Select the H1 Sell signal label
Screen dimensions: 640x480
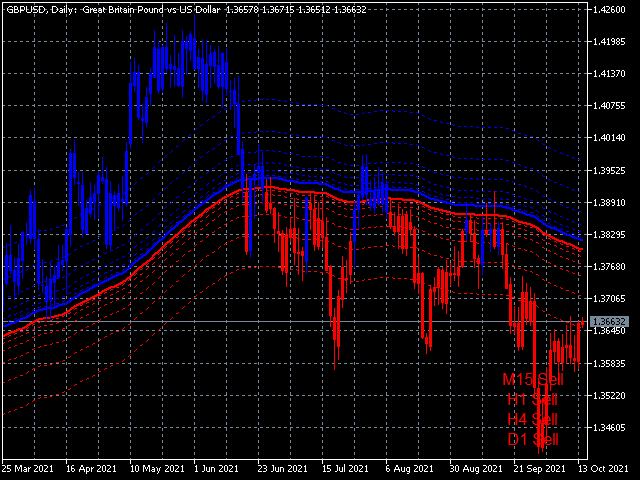pyautogui.click(x=532, y=400)
